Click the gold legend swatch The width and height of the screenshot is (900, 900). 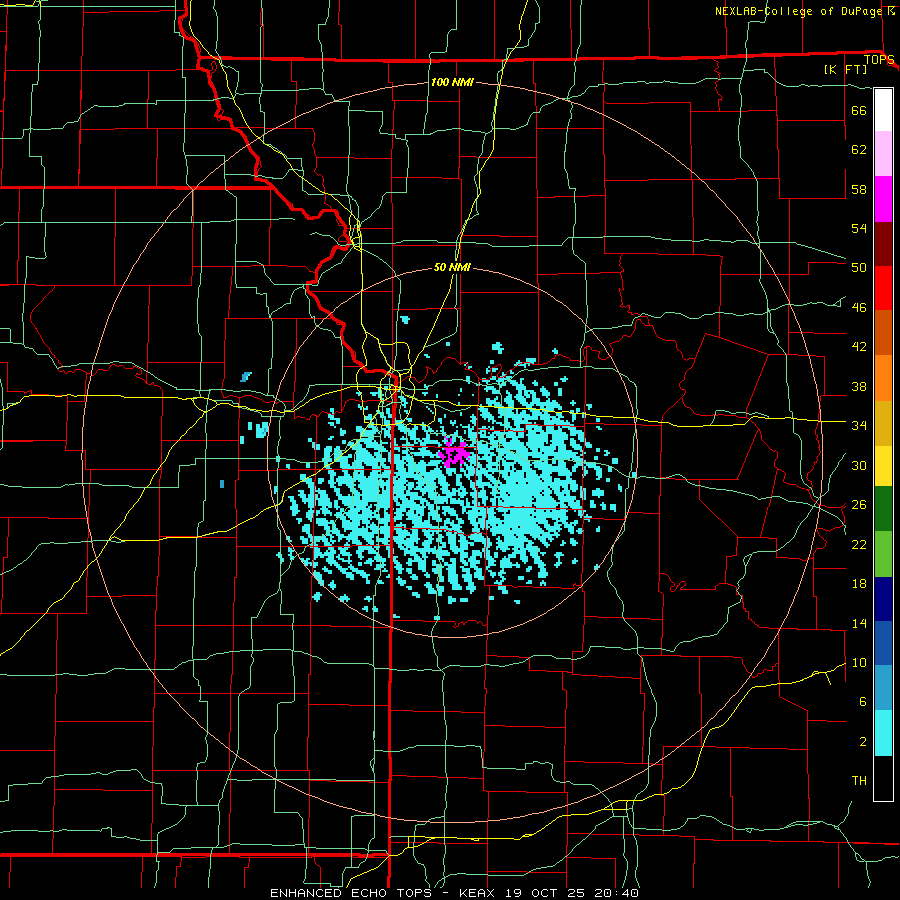coord(883,423)
